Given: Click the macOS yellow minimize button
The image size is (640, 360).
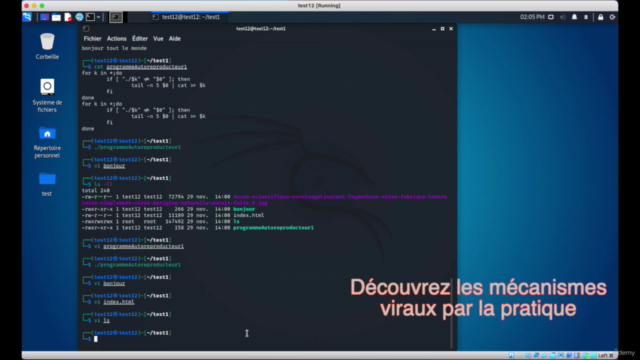Looking at the screenshot, I should click(34, 6).
